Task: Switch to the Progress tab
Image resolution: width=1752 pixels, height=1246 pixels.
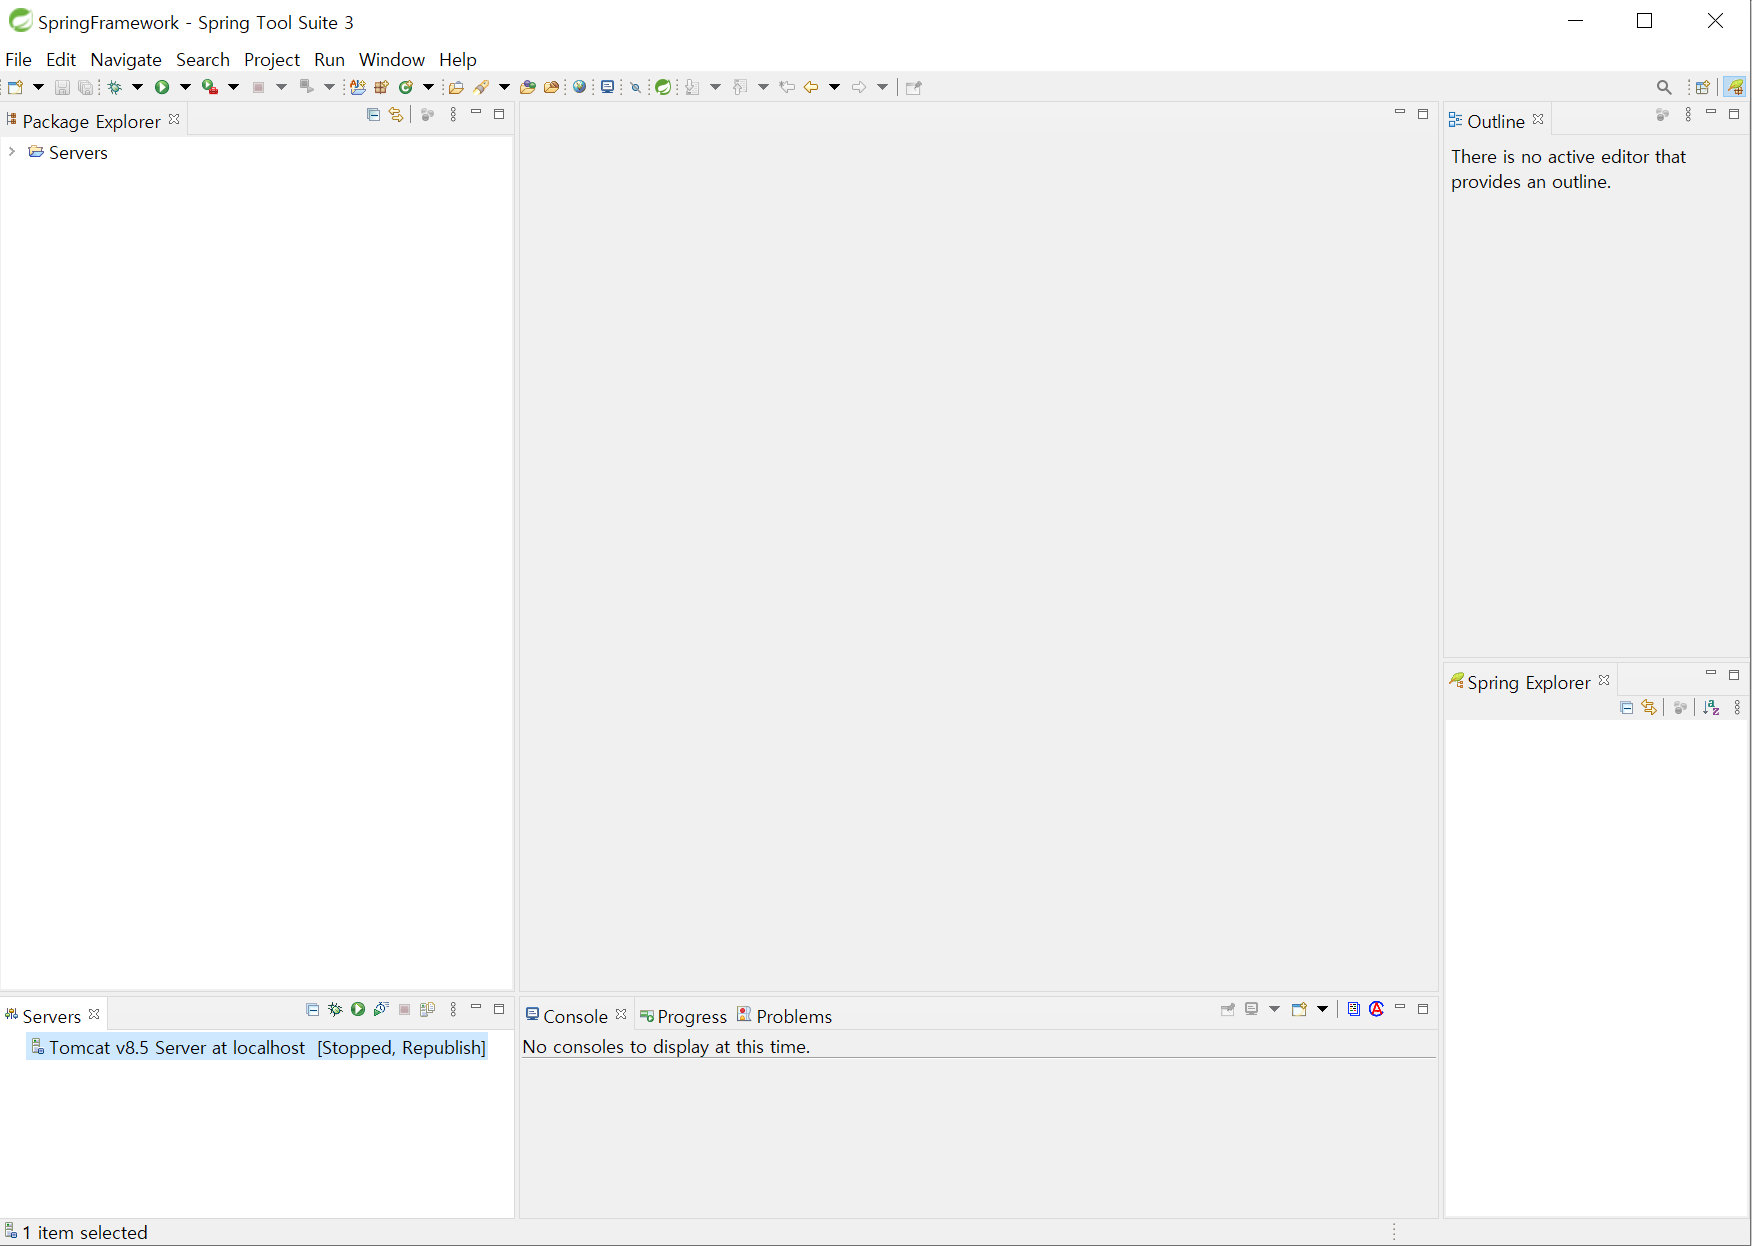Action: pyautogui.click(x=683, y=1016)
